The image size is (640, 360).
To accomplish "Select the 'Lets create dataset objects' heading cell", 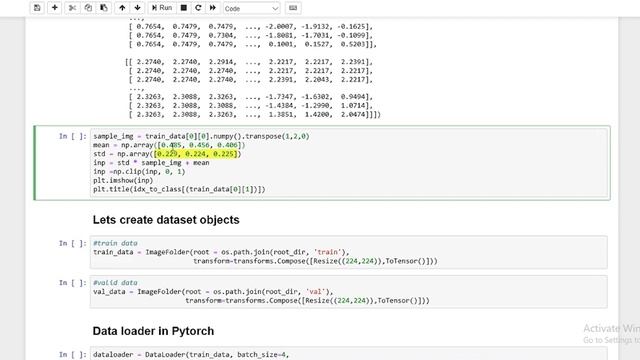I will click(x=166, y=220).
